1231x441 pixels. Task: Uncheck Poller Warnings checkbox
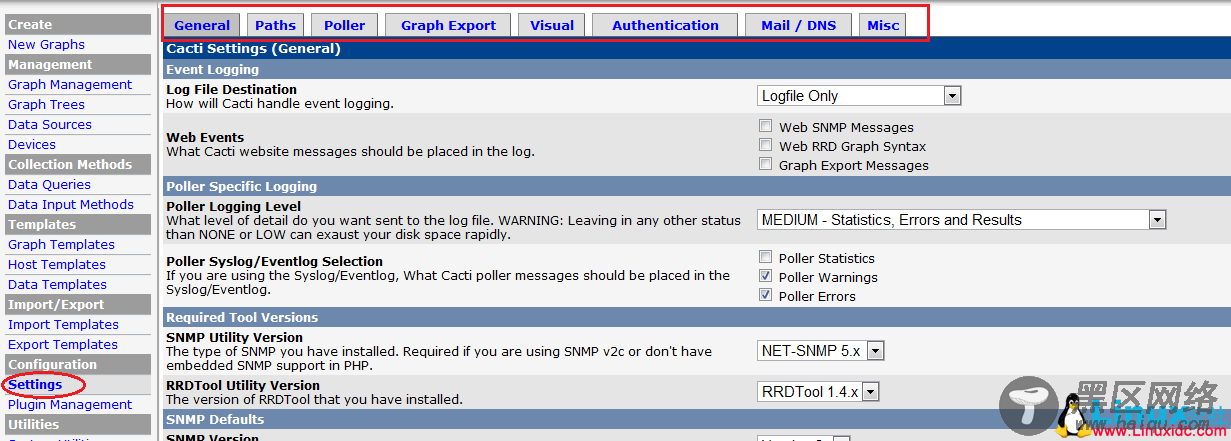click(x=765, y=277)
